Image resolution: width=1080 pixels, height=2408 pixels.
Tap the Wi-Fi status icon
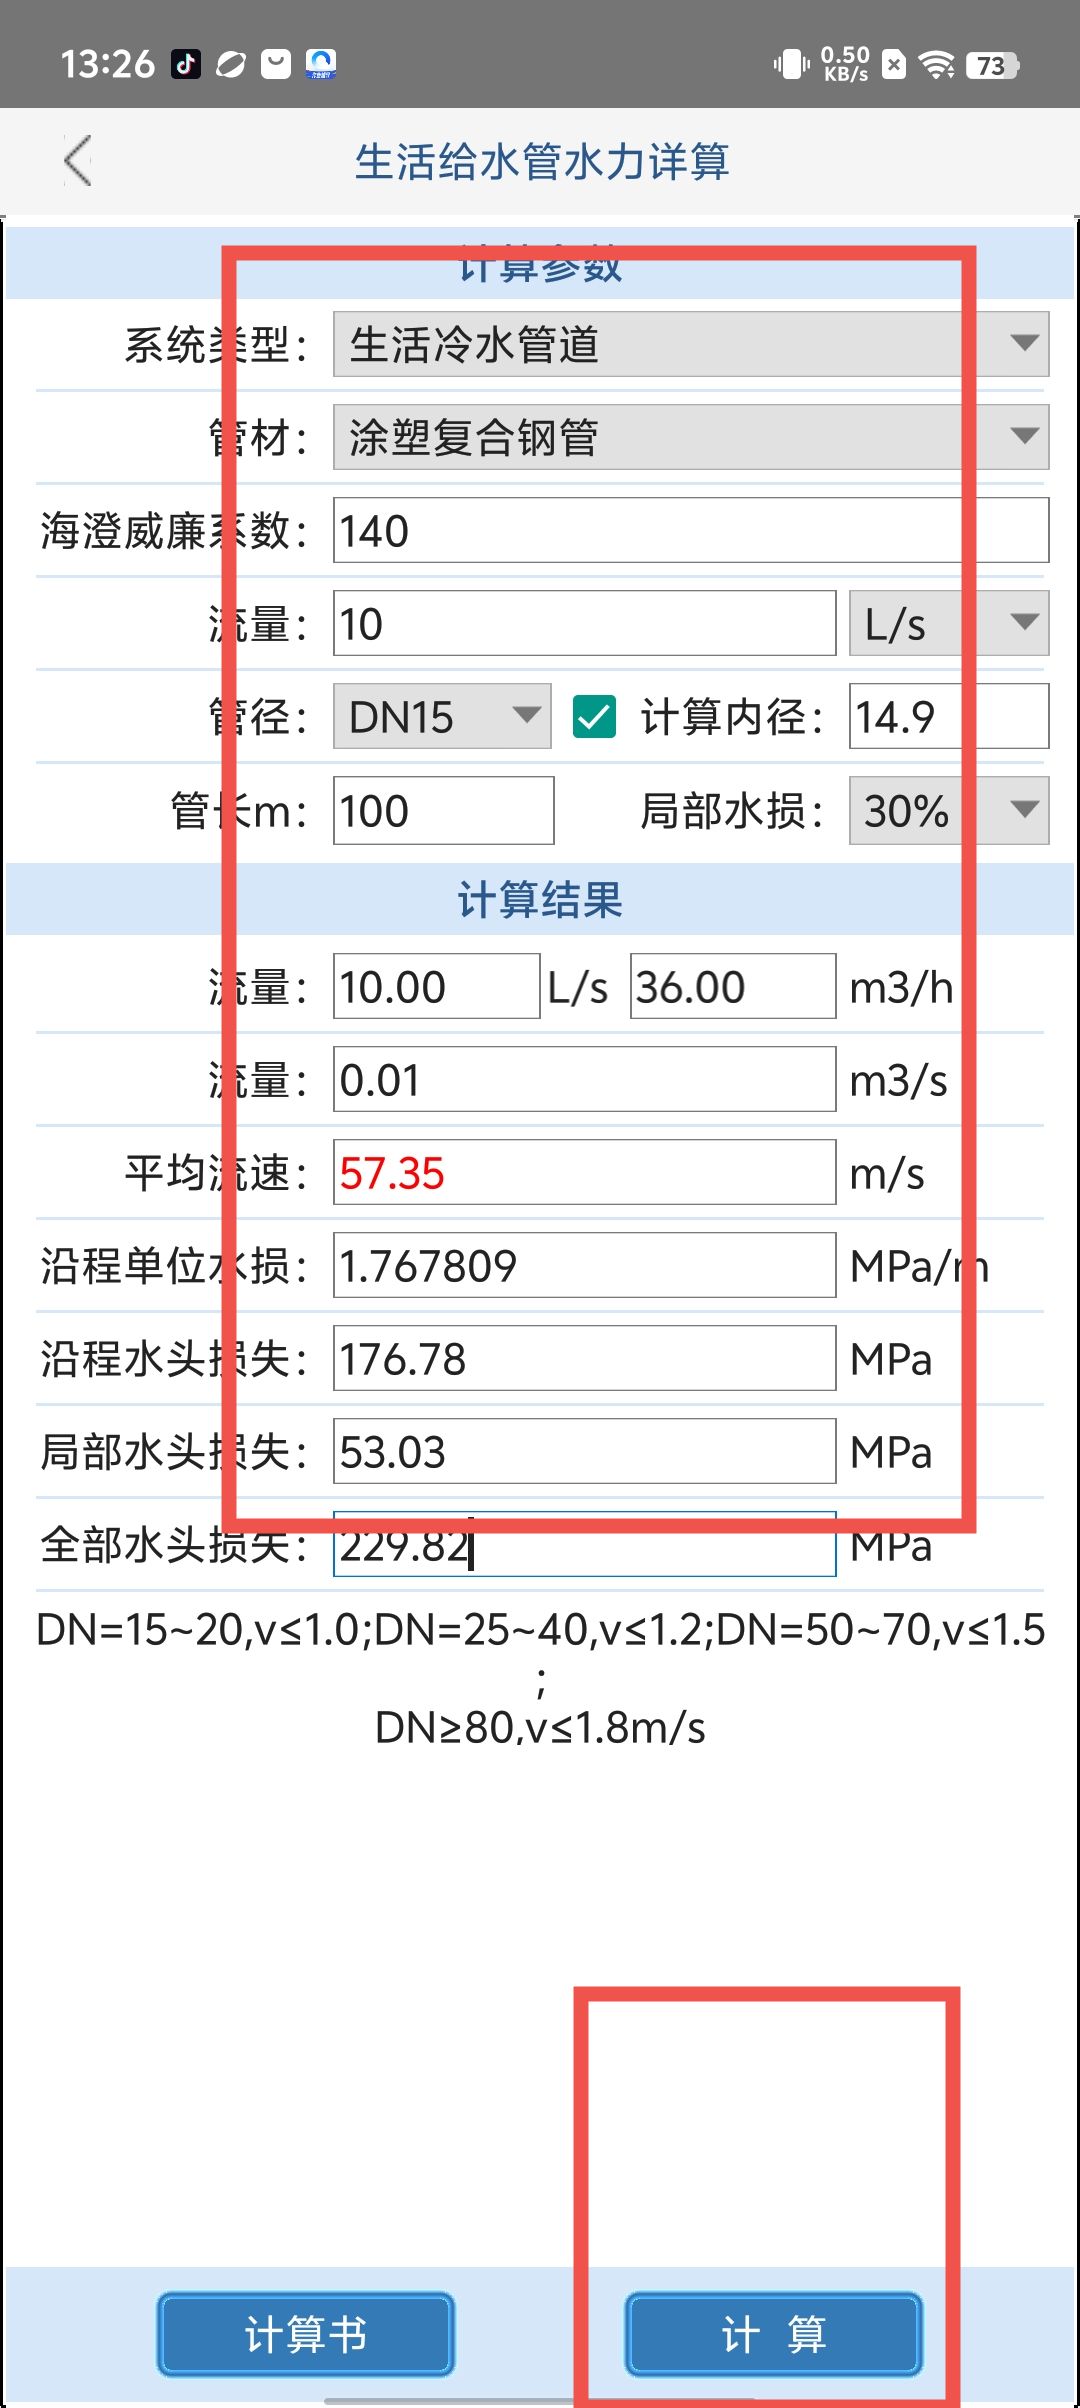click(x=937, y=66)
